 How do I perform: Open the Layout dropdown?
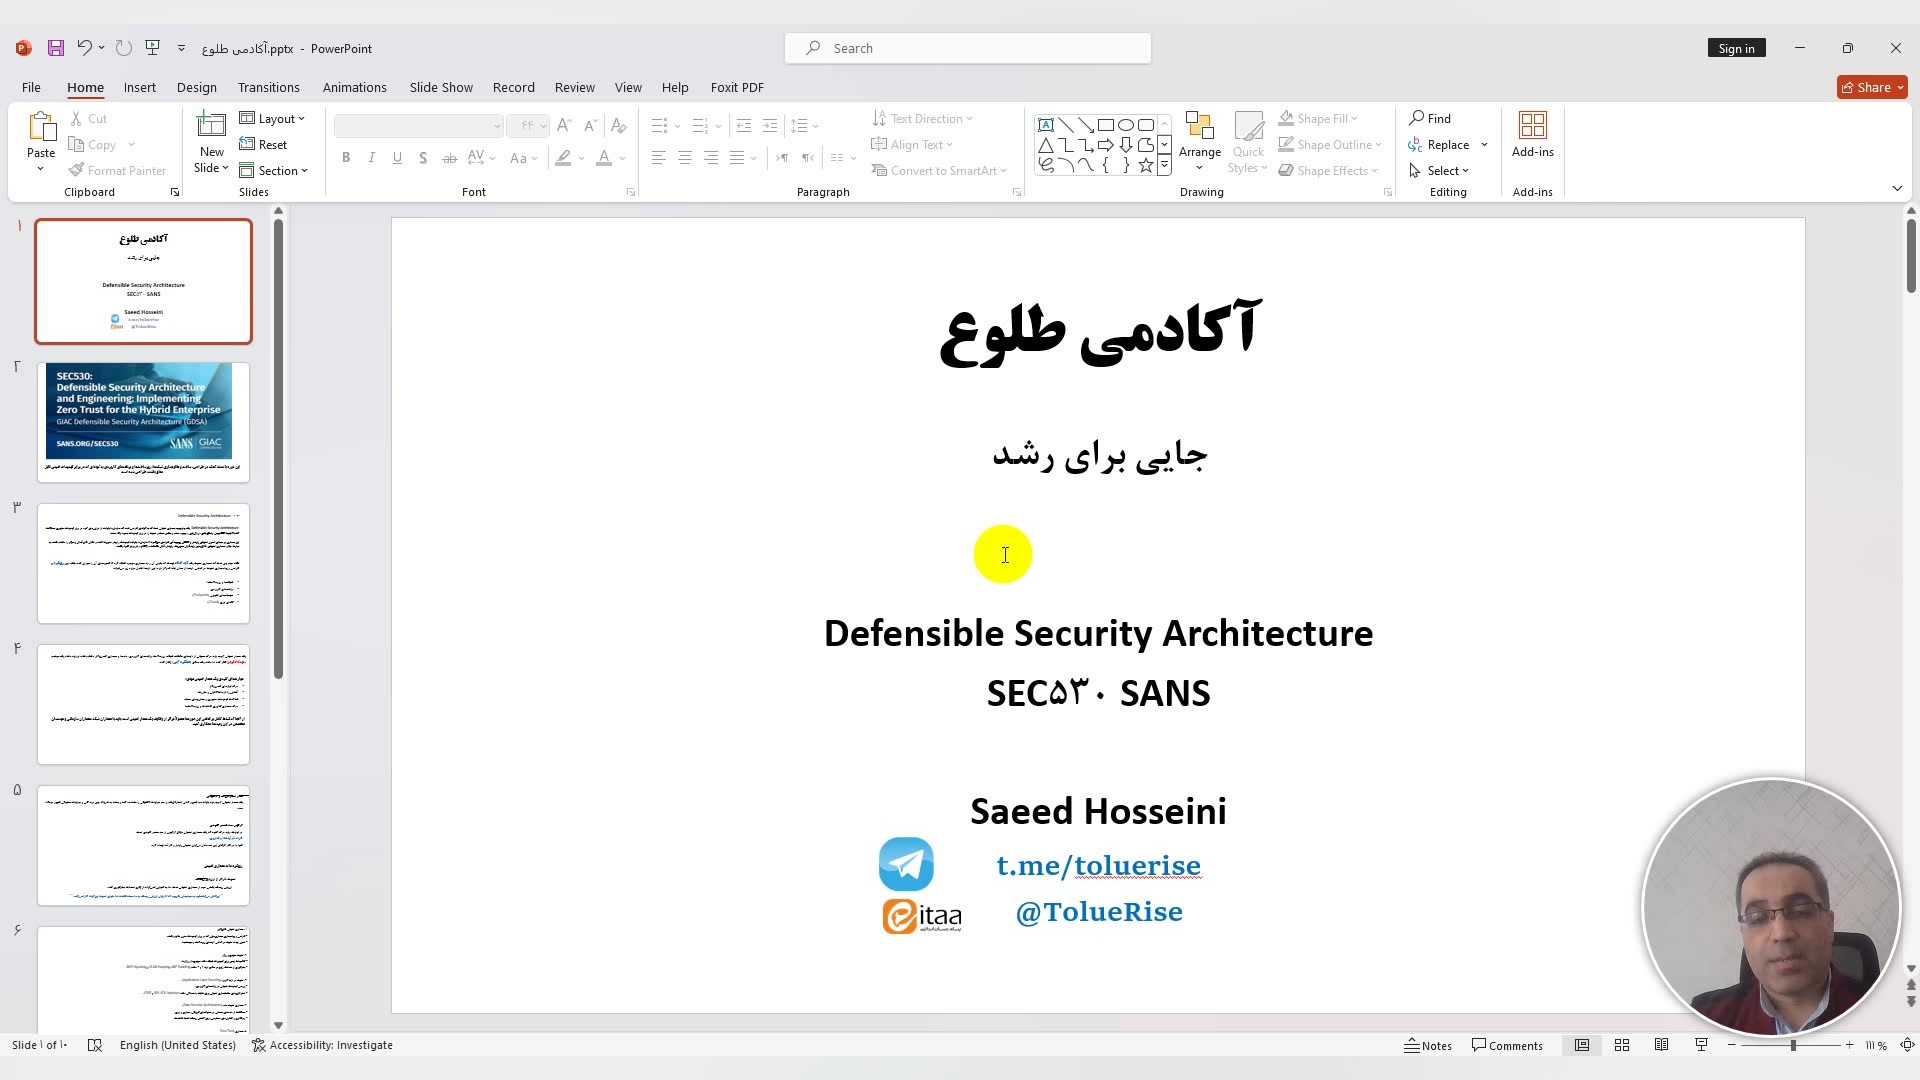(x=272, y=118)
